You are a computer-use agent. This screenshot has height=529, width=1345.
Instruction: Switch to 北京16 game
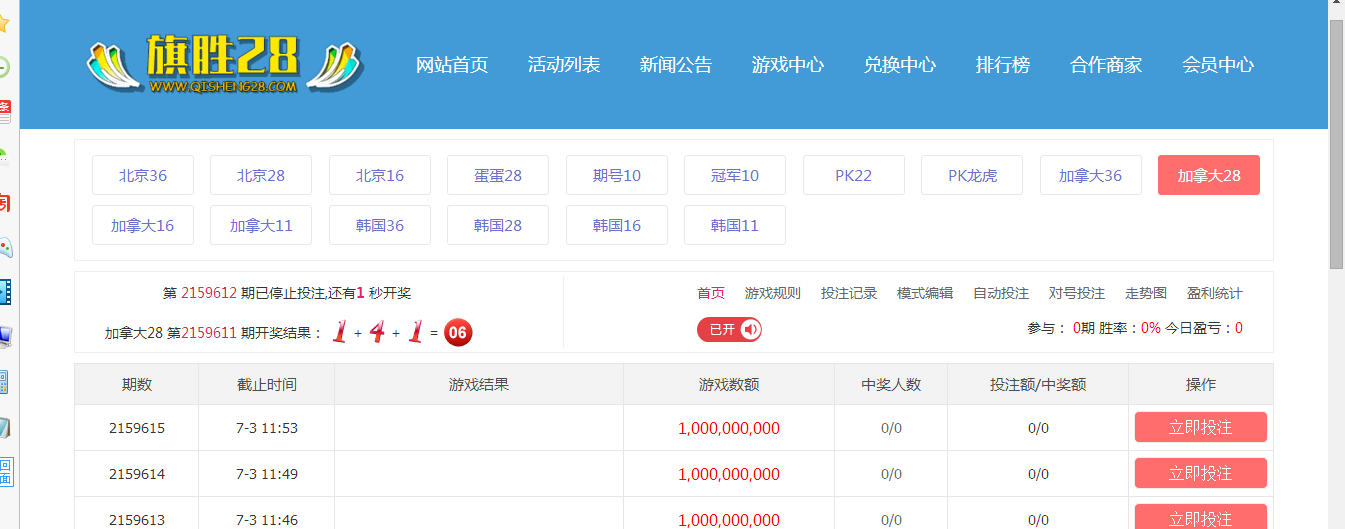380,175
